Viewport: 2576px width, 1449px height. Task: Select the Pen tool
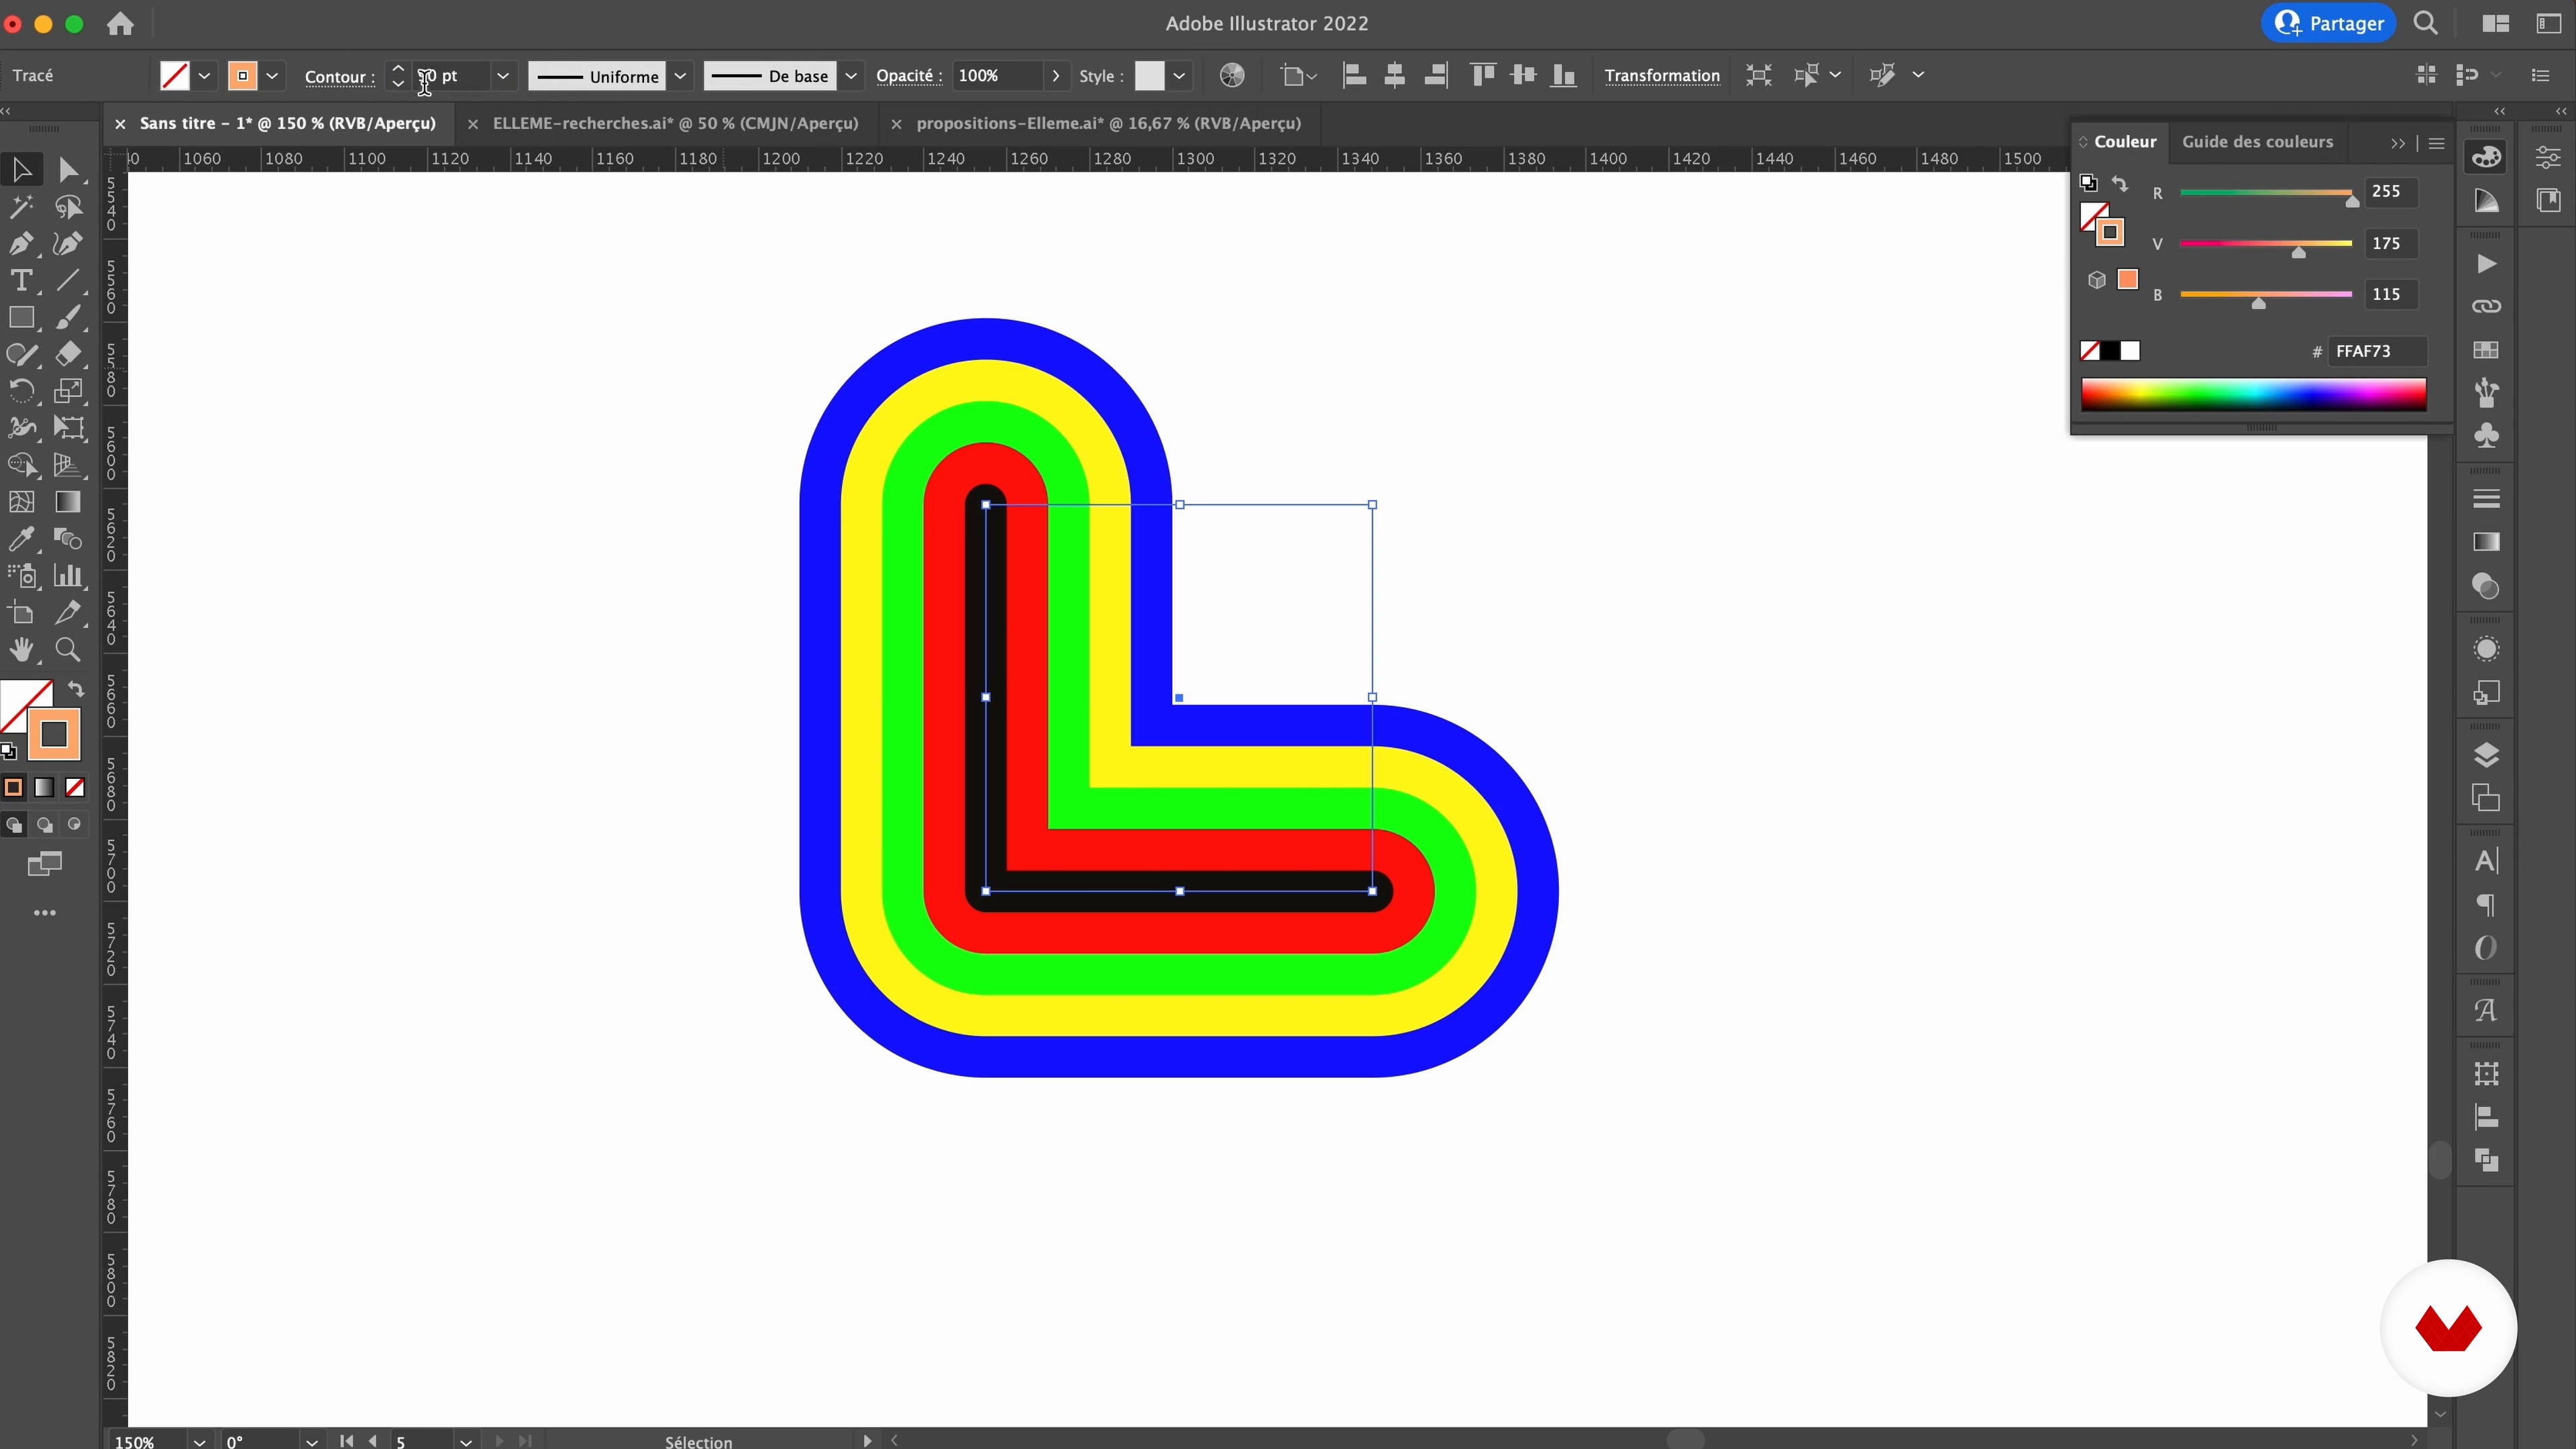coord(21,244)
